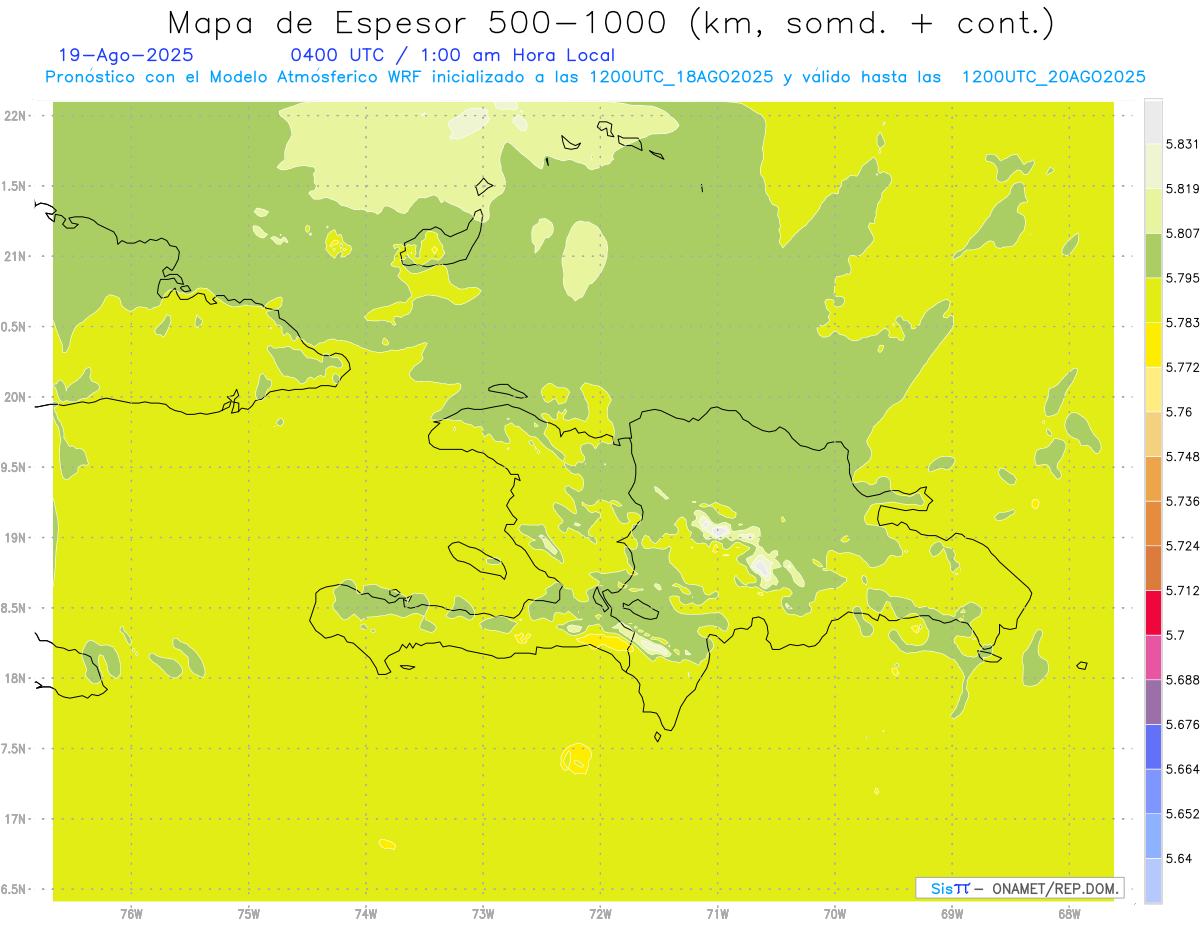
Task: Click the pink segment of the color scale
Action: (1153, 657)
